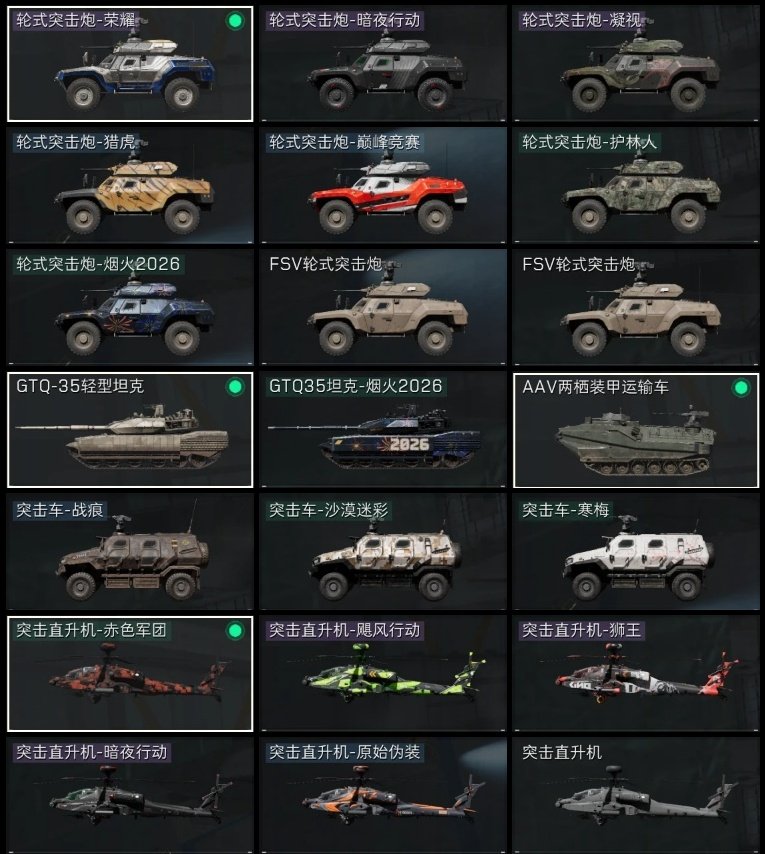This screenshot has width=765, height=854.
Task: Pick the white 突击车-寒梅 skin
Action: coord(636,552)
